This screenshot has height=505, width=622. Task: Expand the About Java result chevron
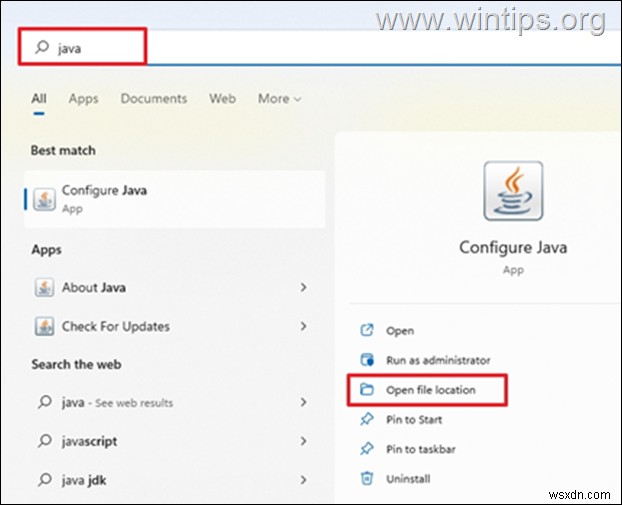(x=303, y=287)
